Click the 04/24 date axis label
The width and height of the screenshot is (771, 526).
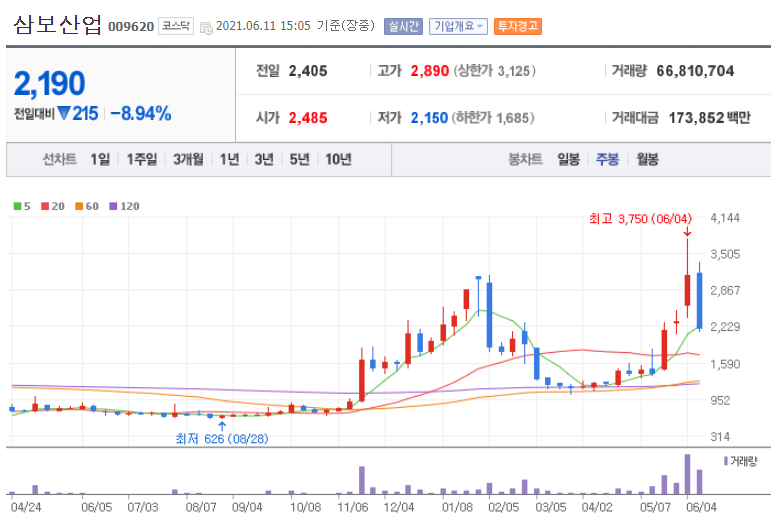[26, 507]
